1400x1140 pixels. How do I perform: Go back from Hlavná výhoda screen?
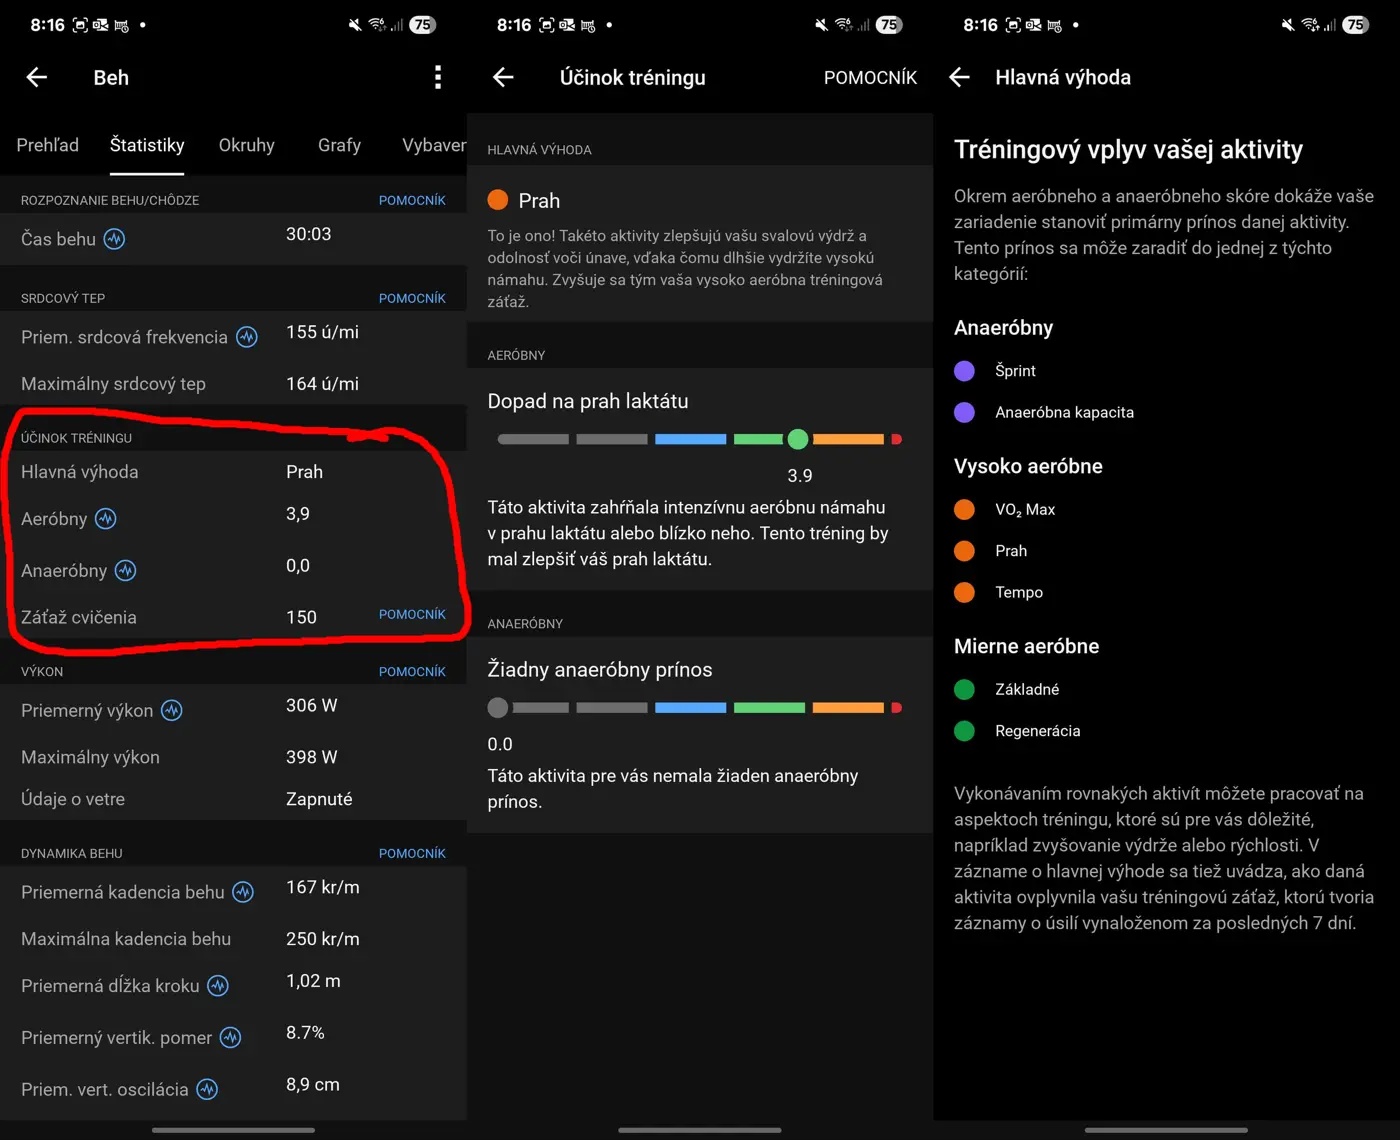pyautogui.click(x=960, y=78)
